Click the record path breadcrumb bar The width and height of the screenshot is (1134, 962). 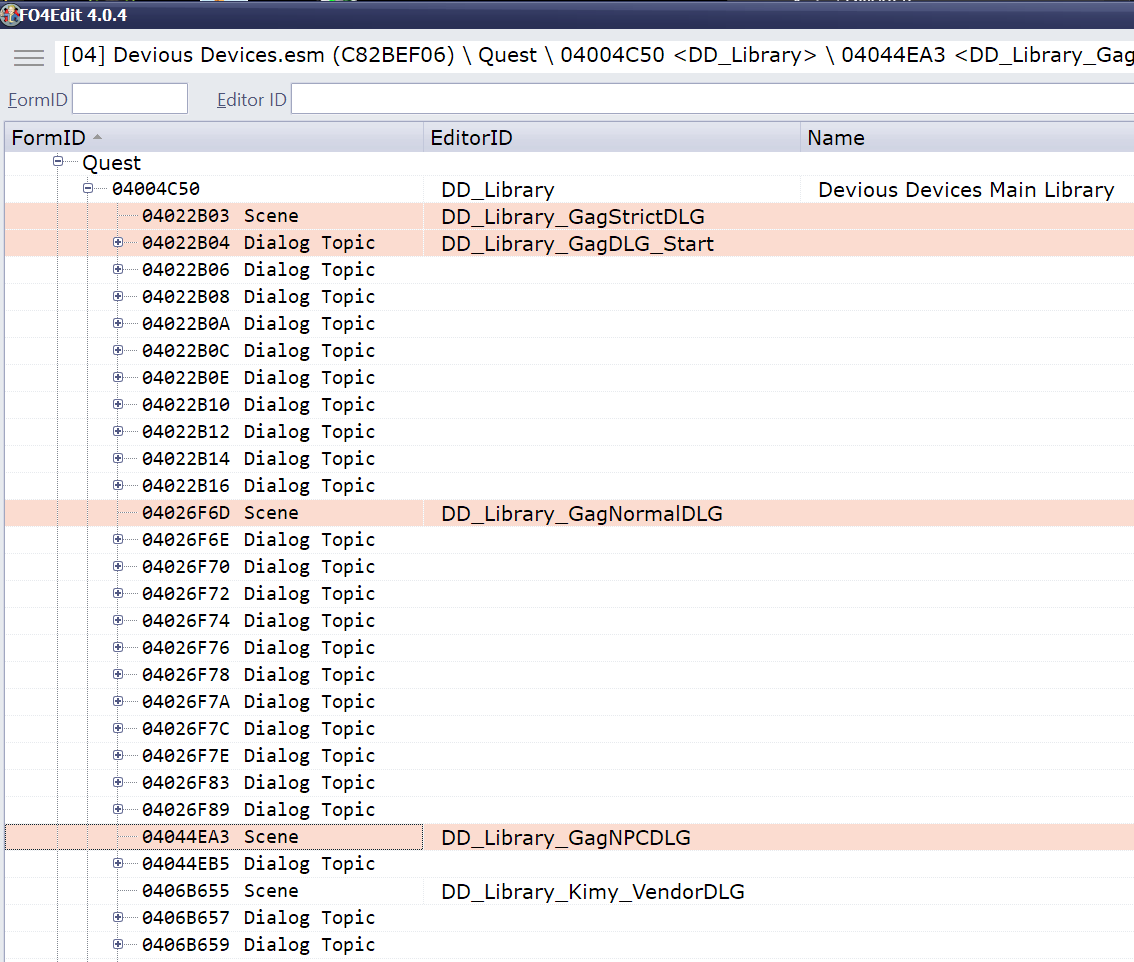click(x=594, y=56)
